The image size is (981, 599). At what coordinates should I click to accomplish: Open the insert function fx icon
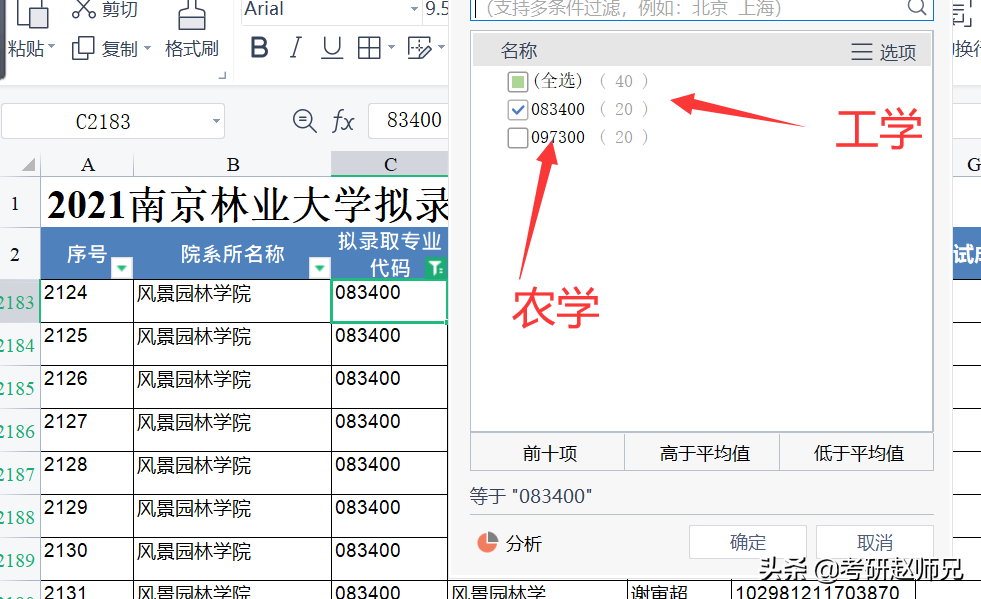coord(343,120)
